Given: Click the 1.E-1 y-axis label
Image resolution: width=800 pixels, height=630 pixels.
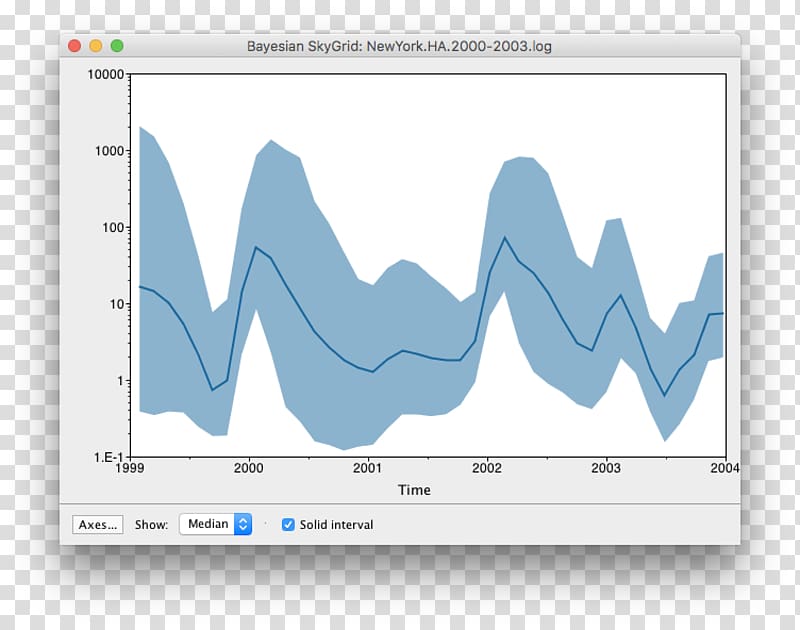Looking at the screenshot, I should (108, 457).
